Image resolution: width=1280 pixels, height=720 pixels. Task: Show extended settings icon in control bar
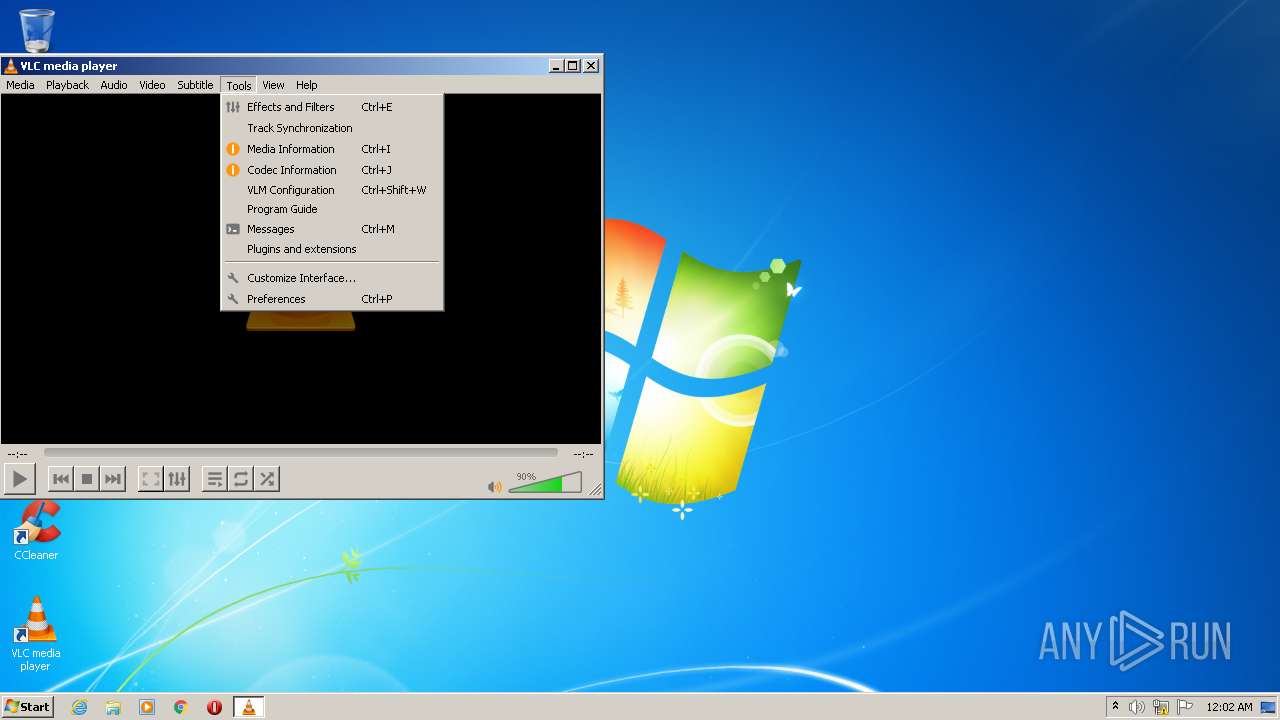coord(177,479)
